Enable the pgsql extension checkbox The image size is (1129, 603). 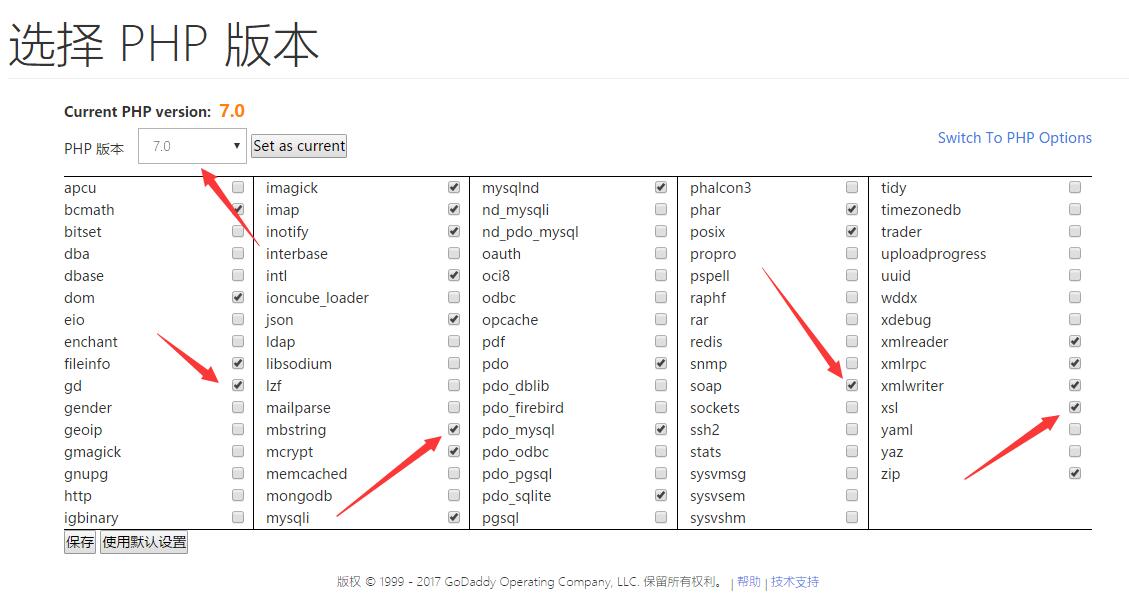[660, 517]
